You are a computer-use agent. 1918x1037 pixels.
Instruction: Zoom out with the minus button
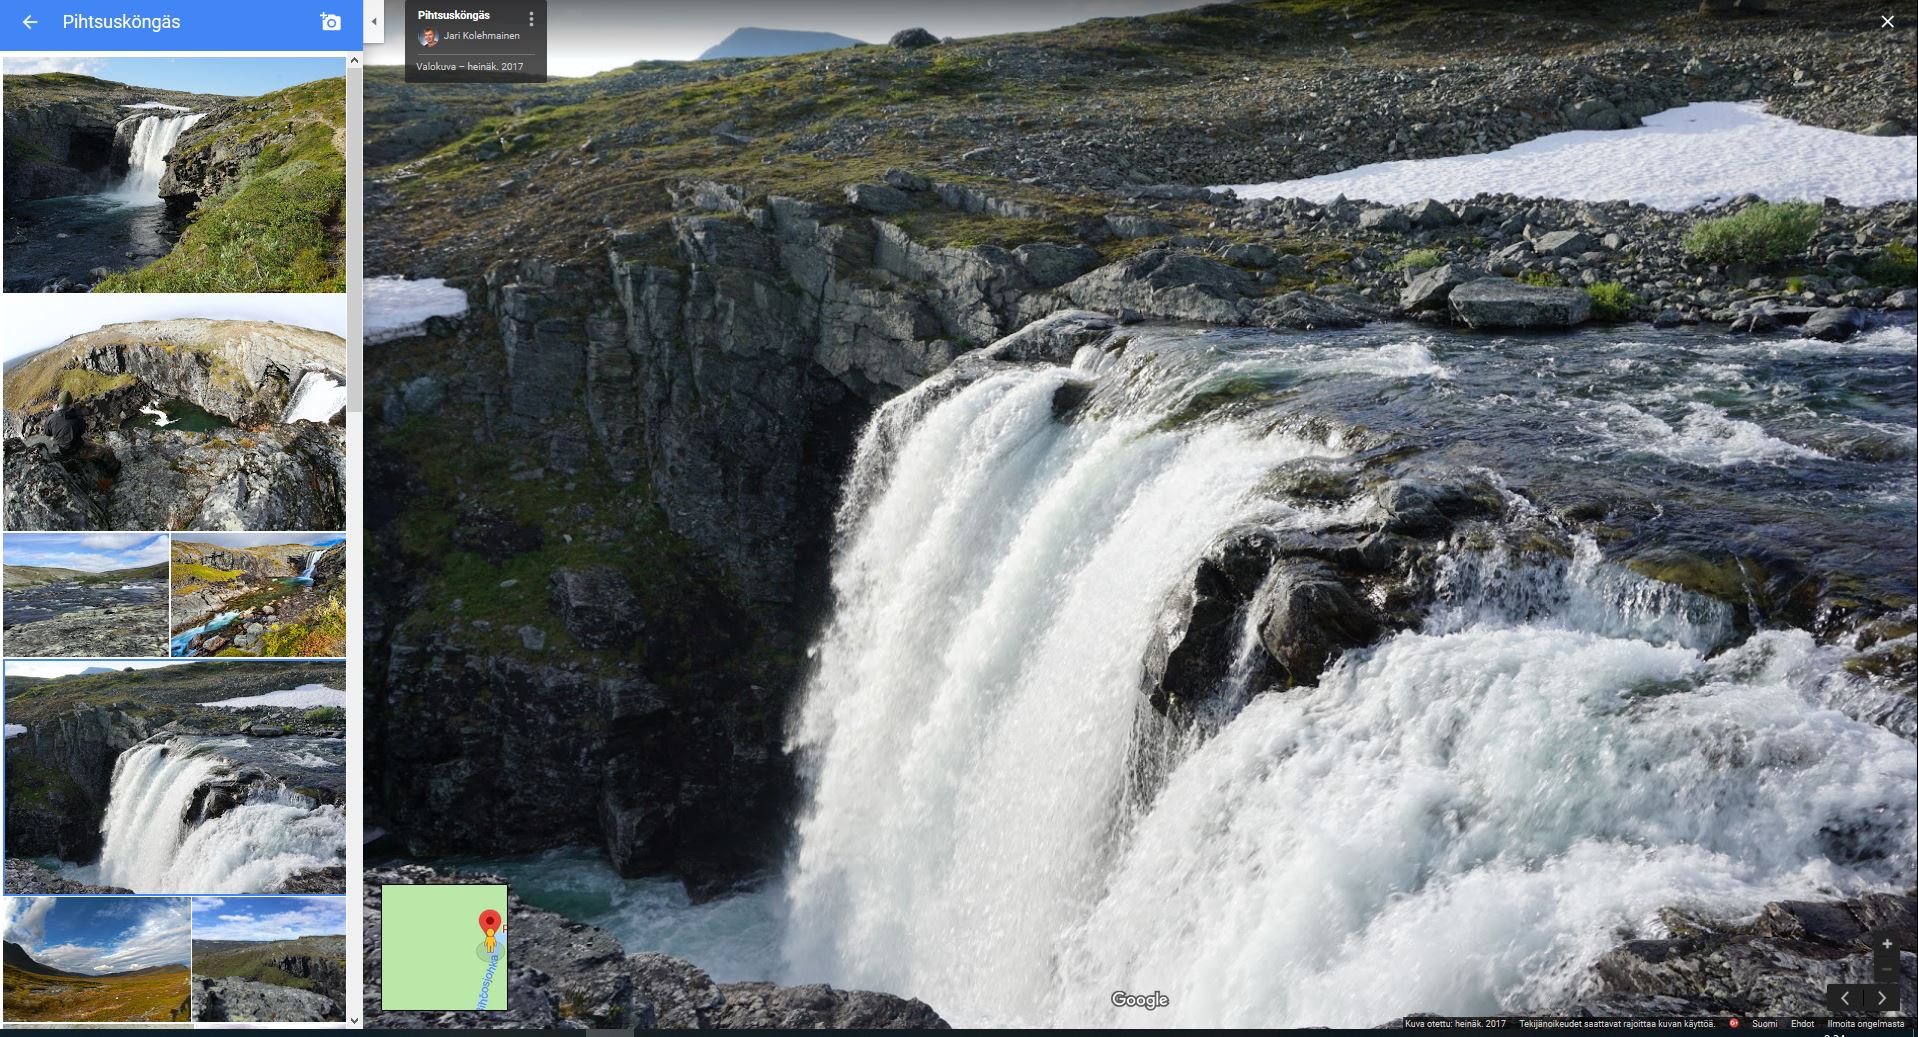click(x=1887, y=969)
